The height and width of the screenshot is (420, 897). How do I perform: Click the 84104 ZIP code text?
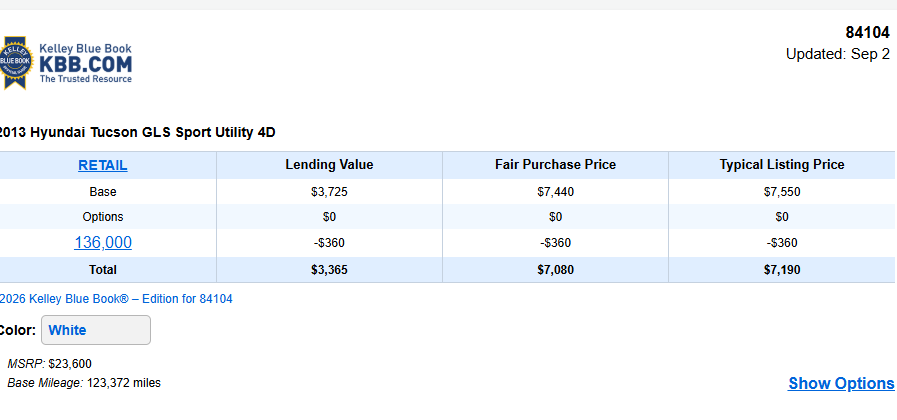[x=867, y=33]
